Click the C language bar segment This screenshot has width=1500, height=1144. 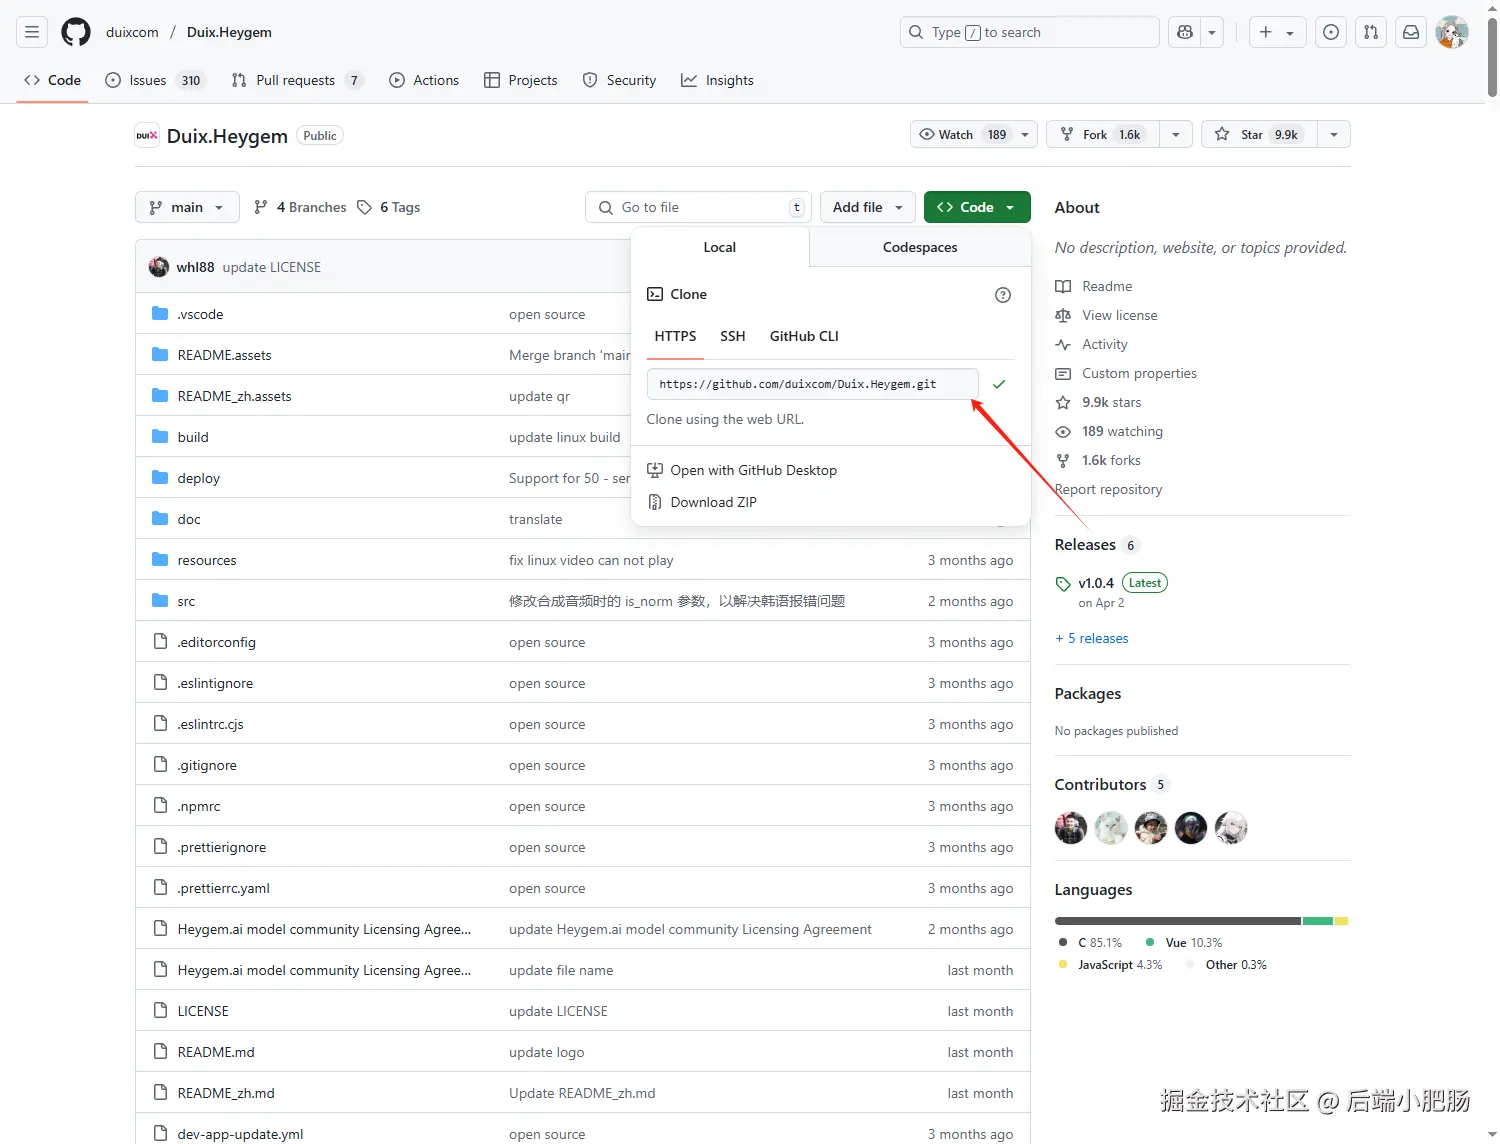pos(1178,921)
